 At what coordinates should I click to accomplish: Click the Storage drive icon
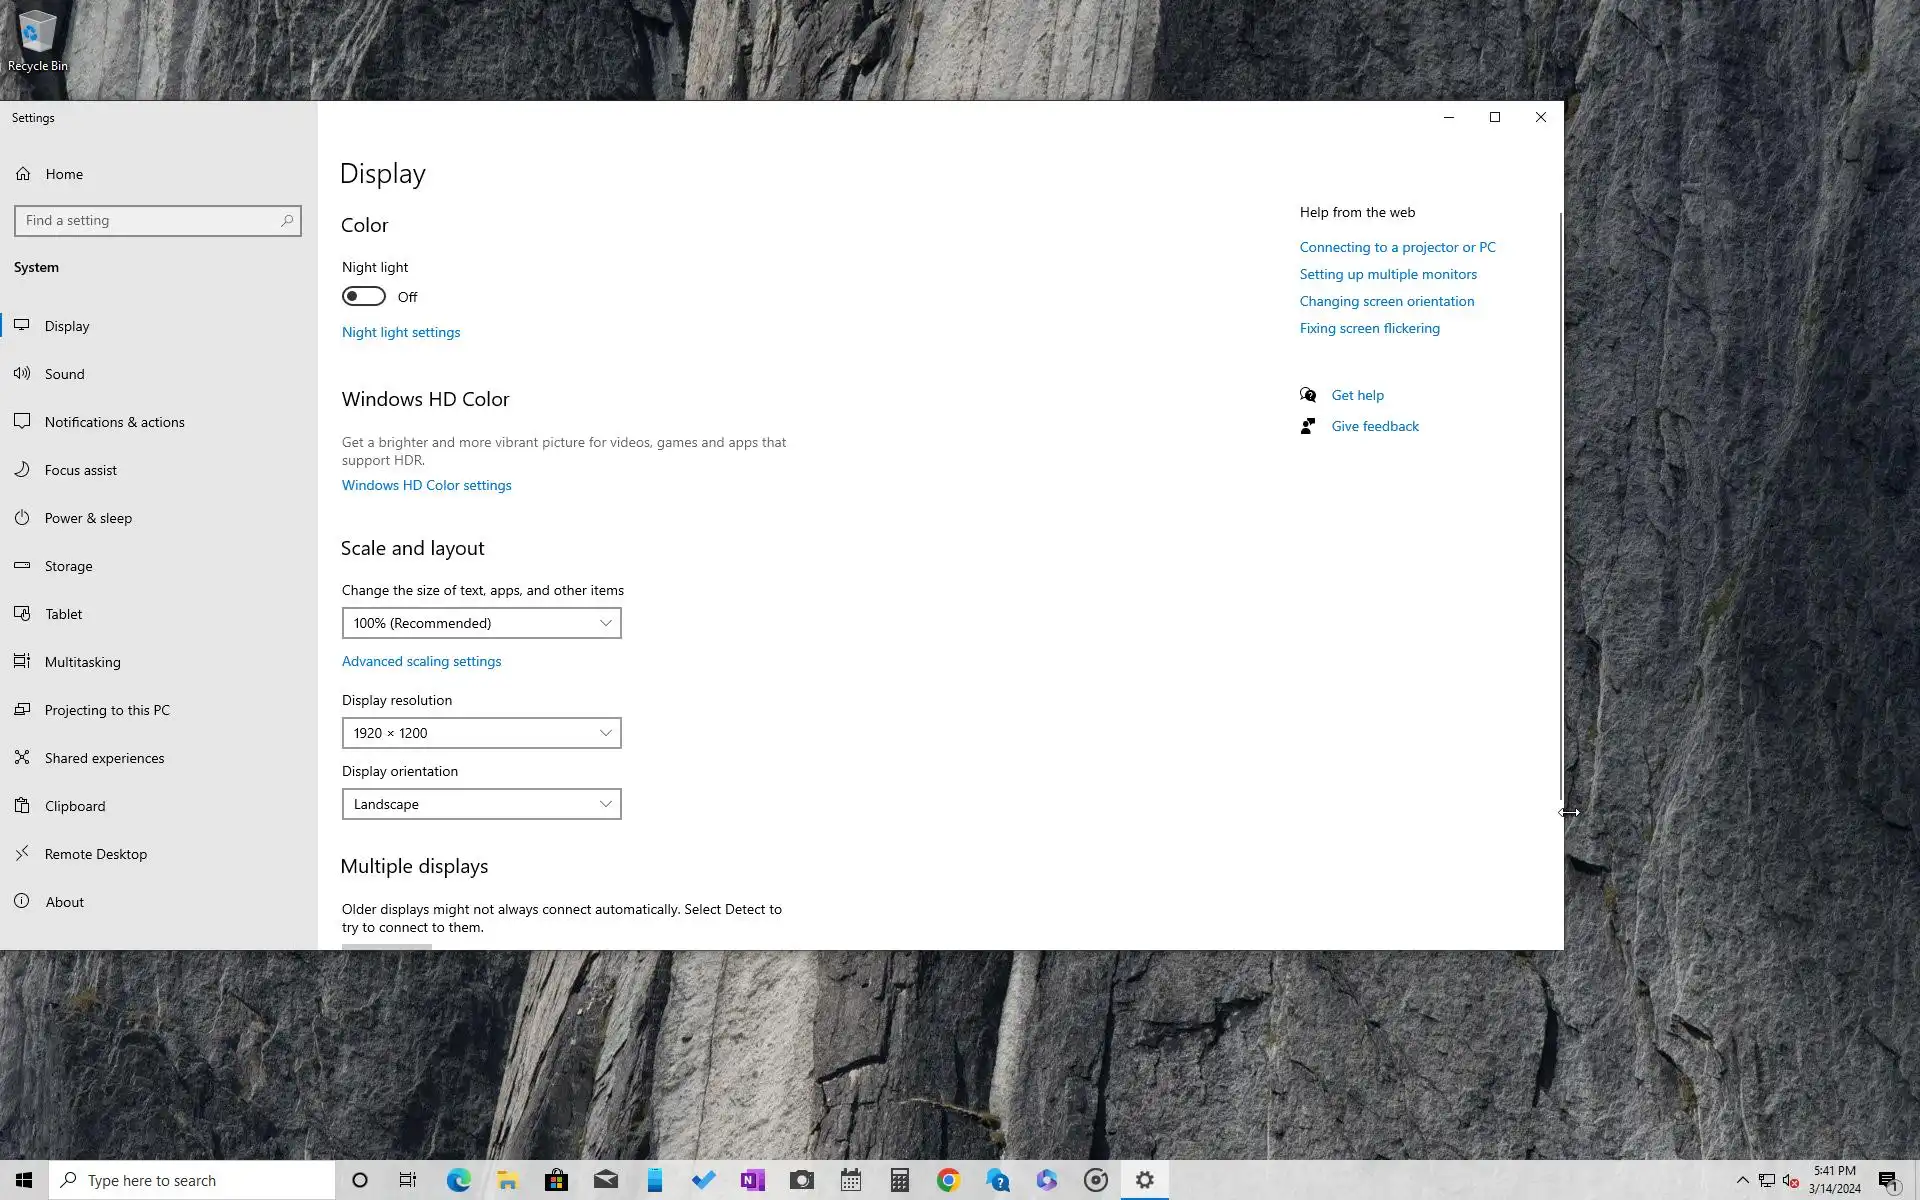[x=22, y=566]
